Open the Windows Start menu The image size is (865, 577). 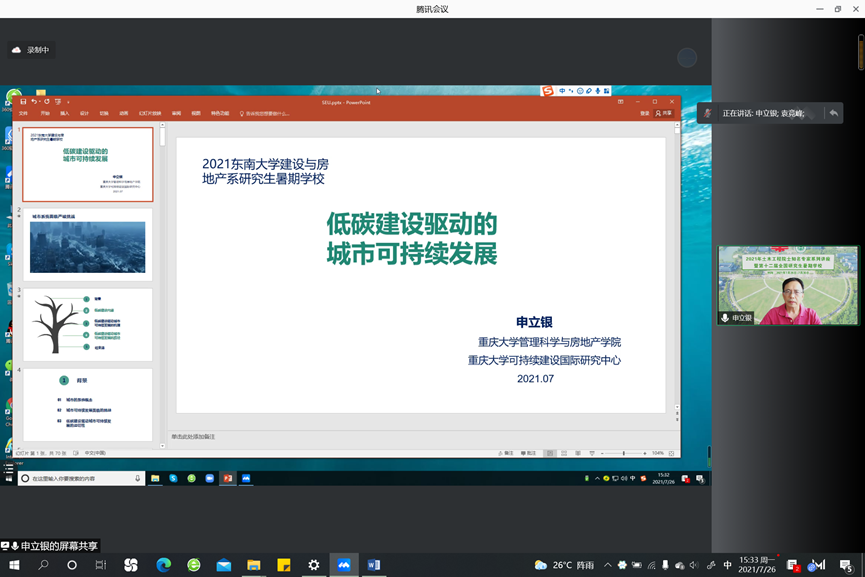coord(14,565)
